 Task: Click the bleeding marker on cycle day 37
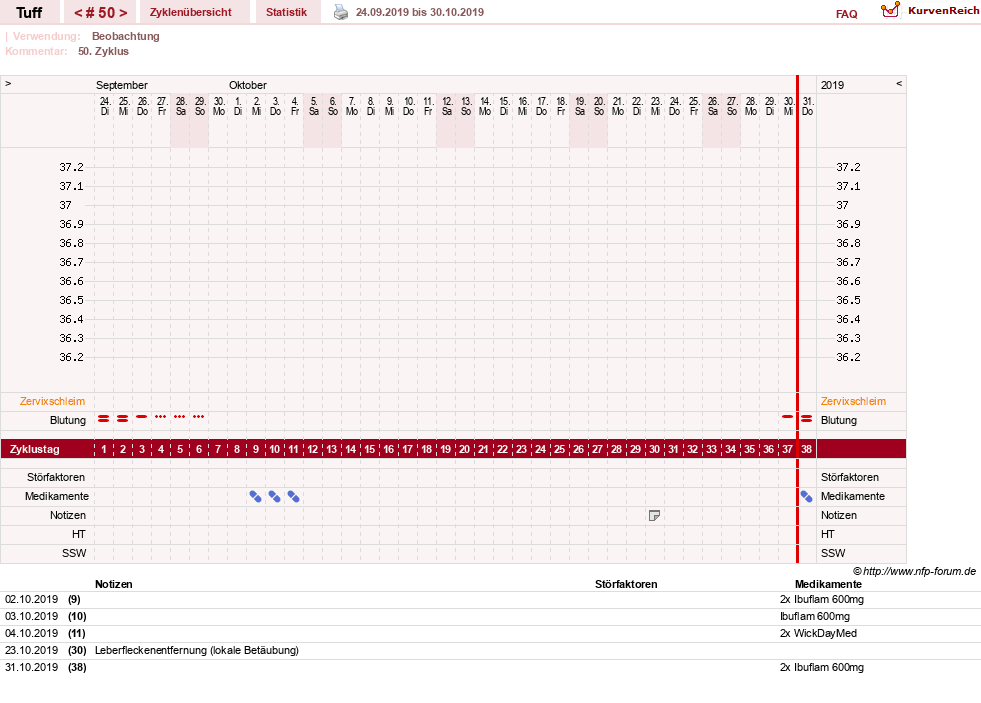click(788, 417)
